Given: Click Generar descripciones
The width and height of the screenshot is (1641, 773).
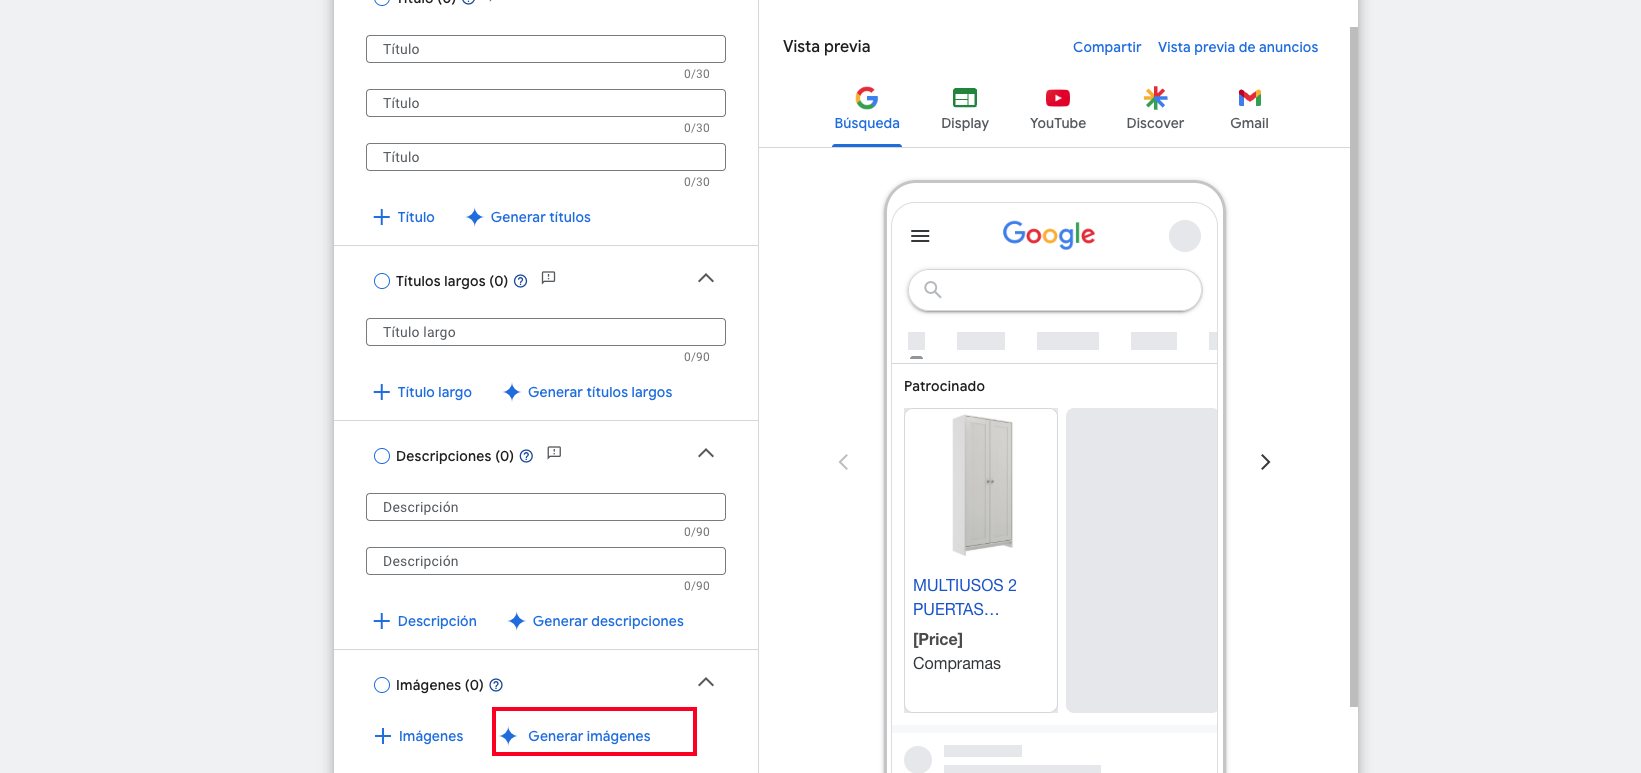Looking at the screenshot, I should point(596,621).
